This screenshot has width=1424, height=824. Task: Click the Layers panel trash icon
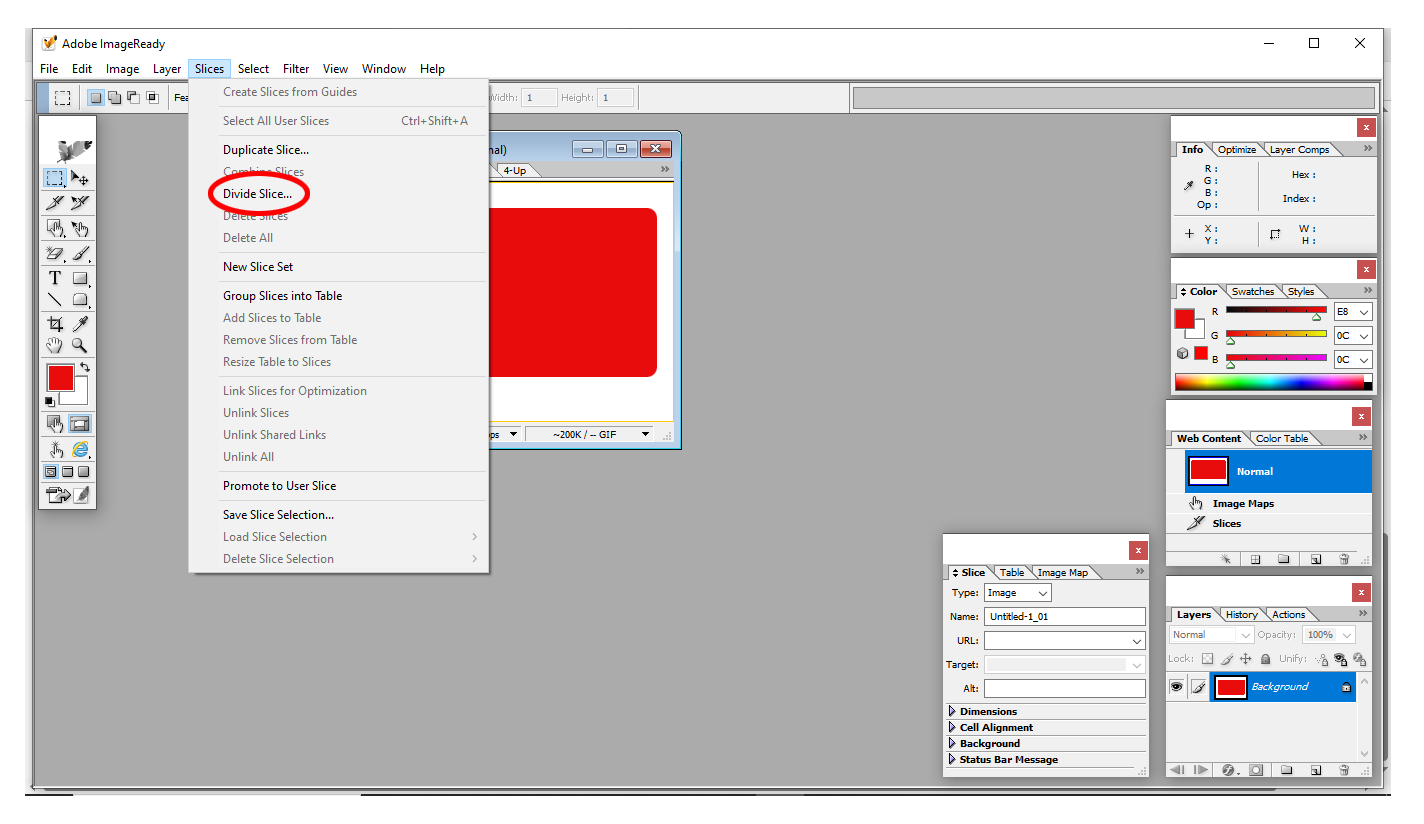pyautogui.click(x=1344, y=770)
